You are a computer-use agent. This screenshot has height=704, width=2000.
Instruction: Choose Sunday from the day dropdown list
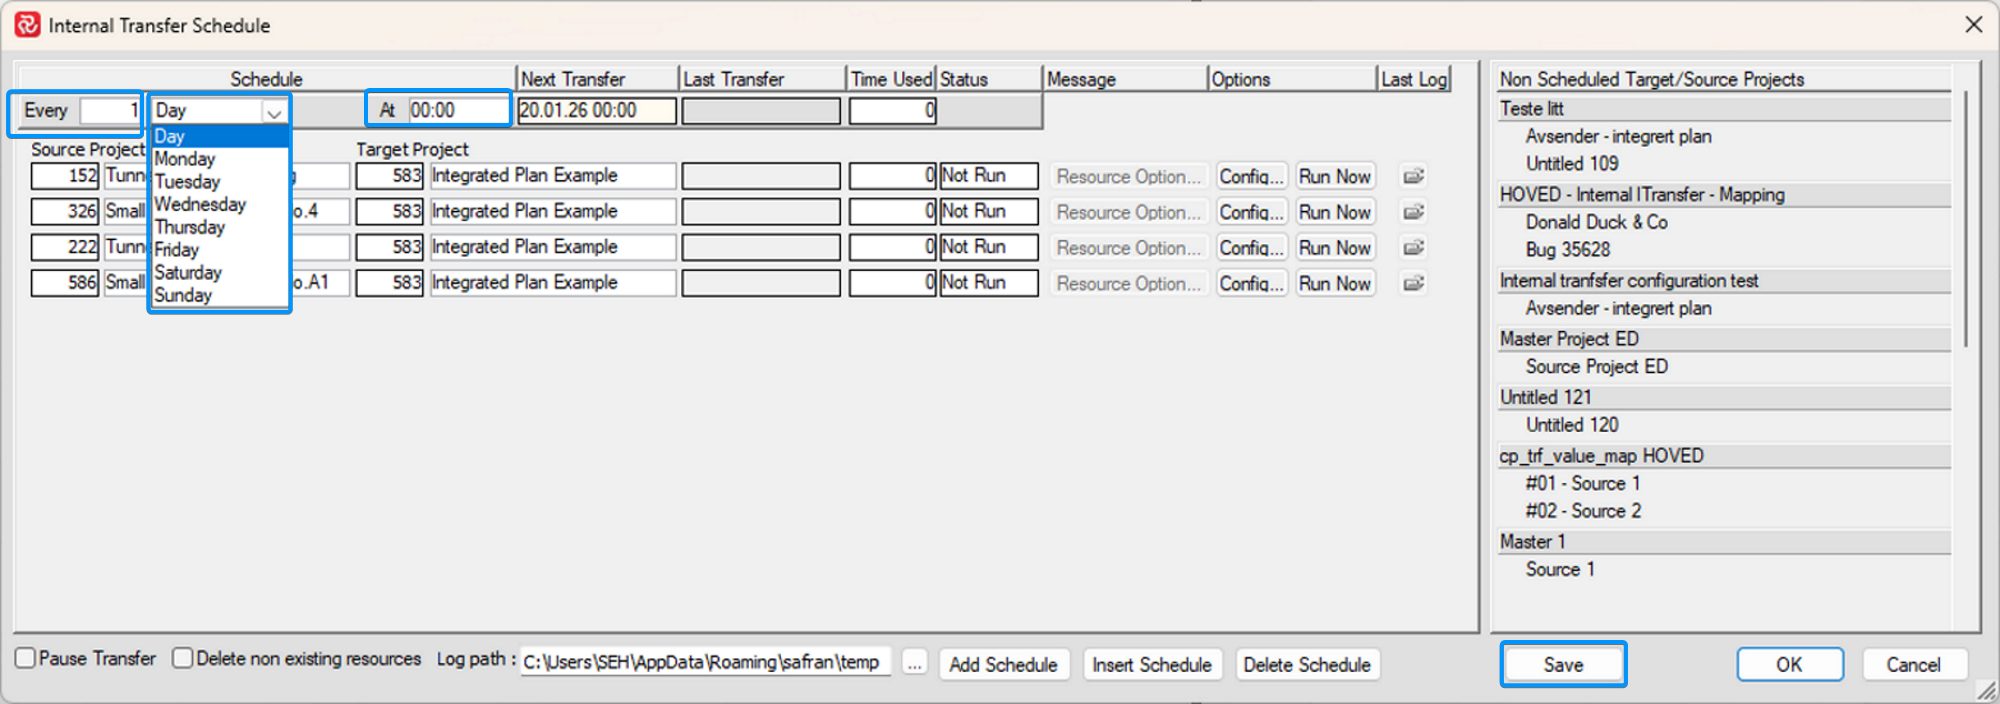183,295
